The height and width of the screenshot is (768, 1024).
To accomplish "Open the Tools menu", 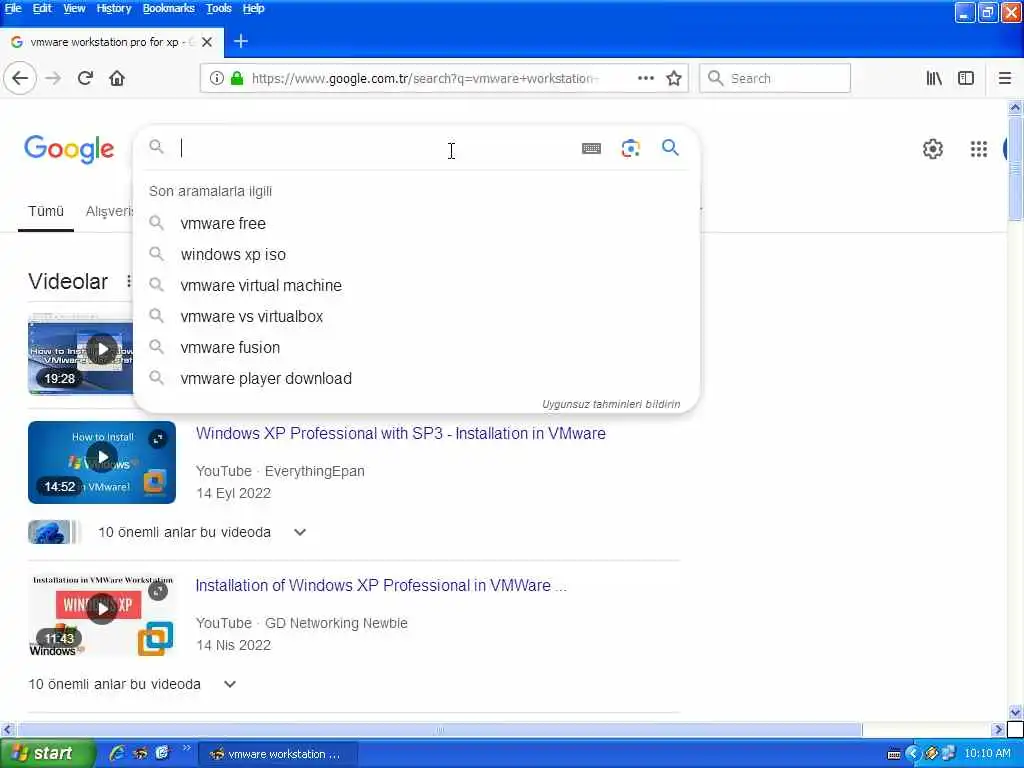I will (x=219, y=8).
